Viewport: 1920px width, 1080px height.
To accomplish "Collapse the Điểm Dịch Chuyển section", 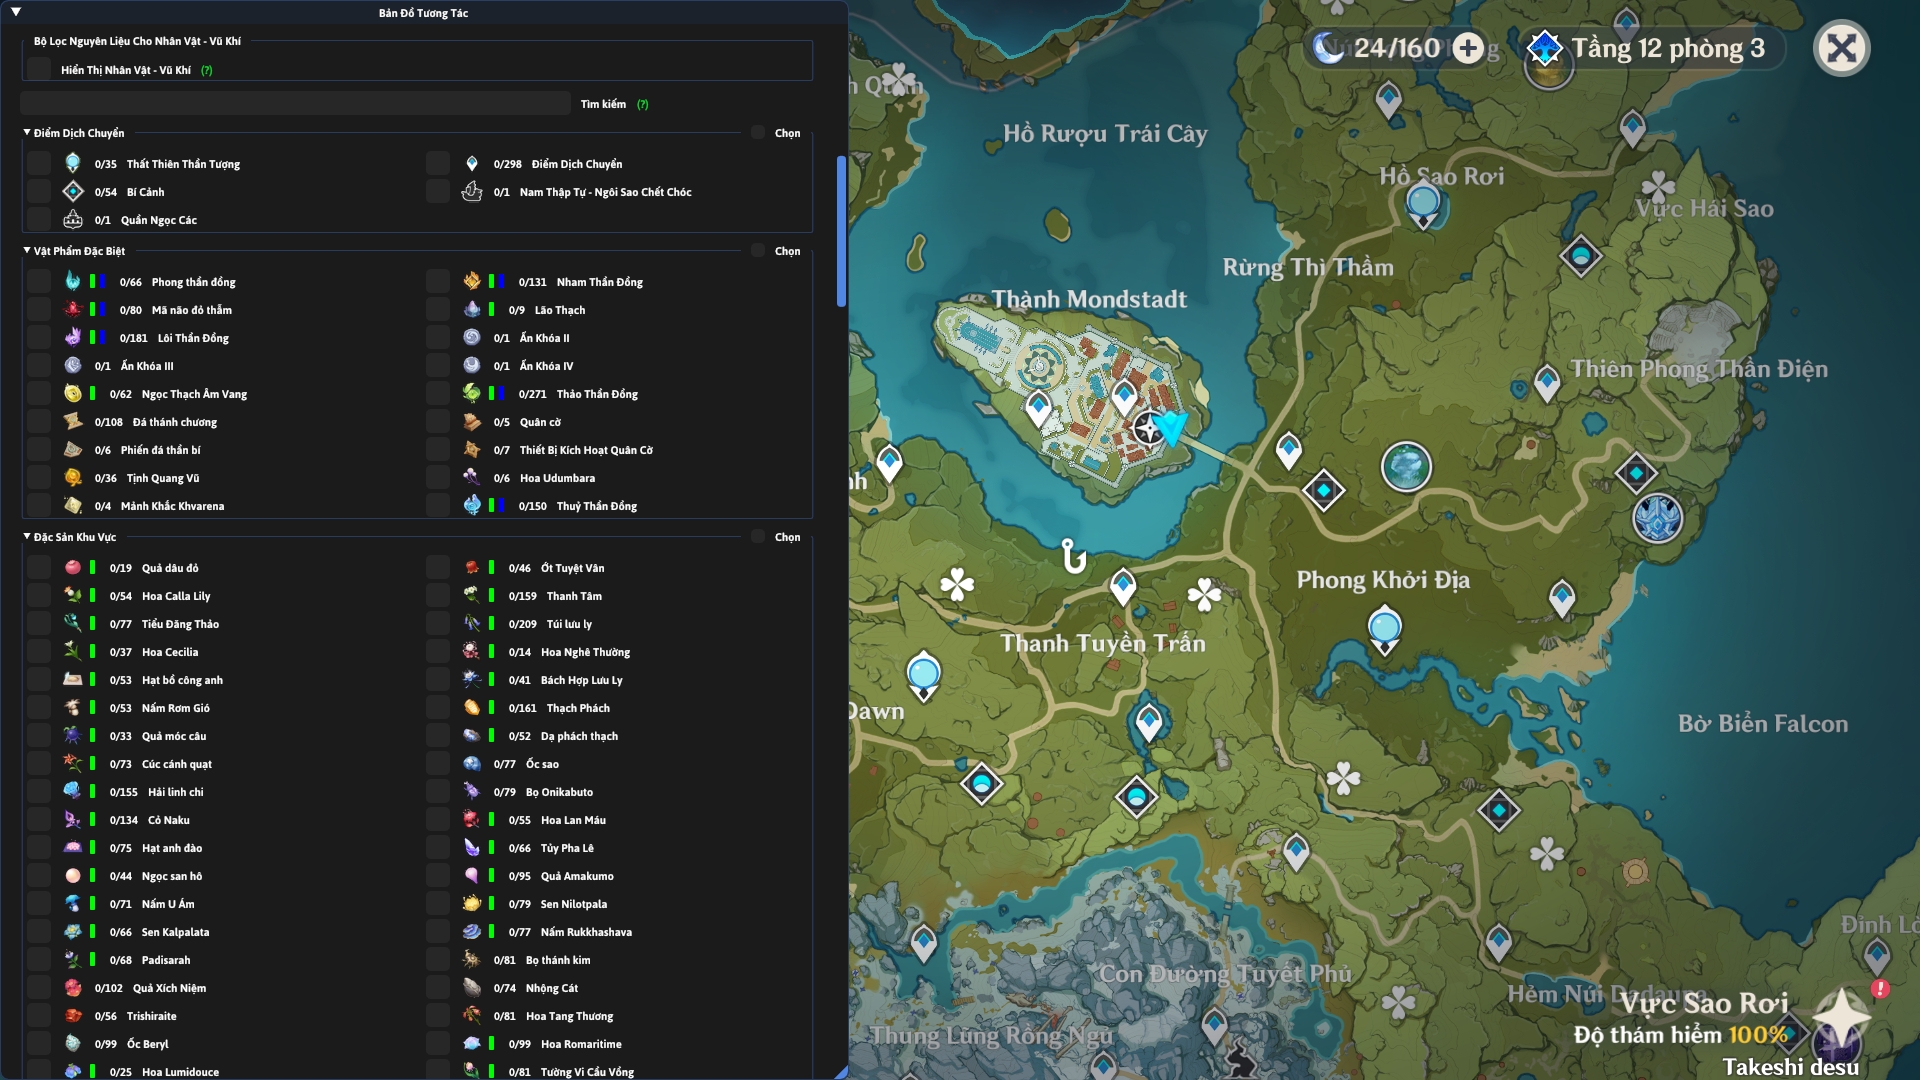I will click(x=27, y=132).
